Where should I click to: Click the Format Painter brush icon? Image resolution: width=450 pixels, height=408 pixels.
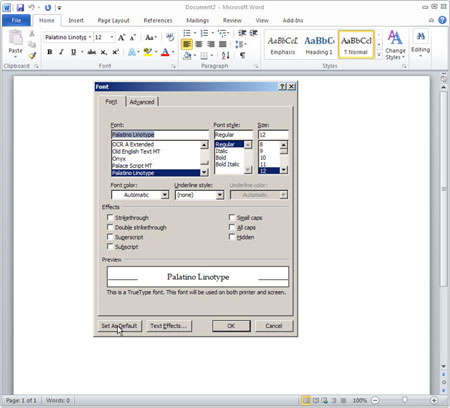[32, 55]
